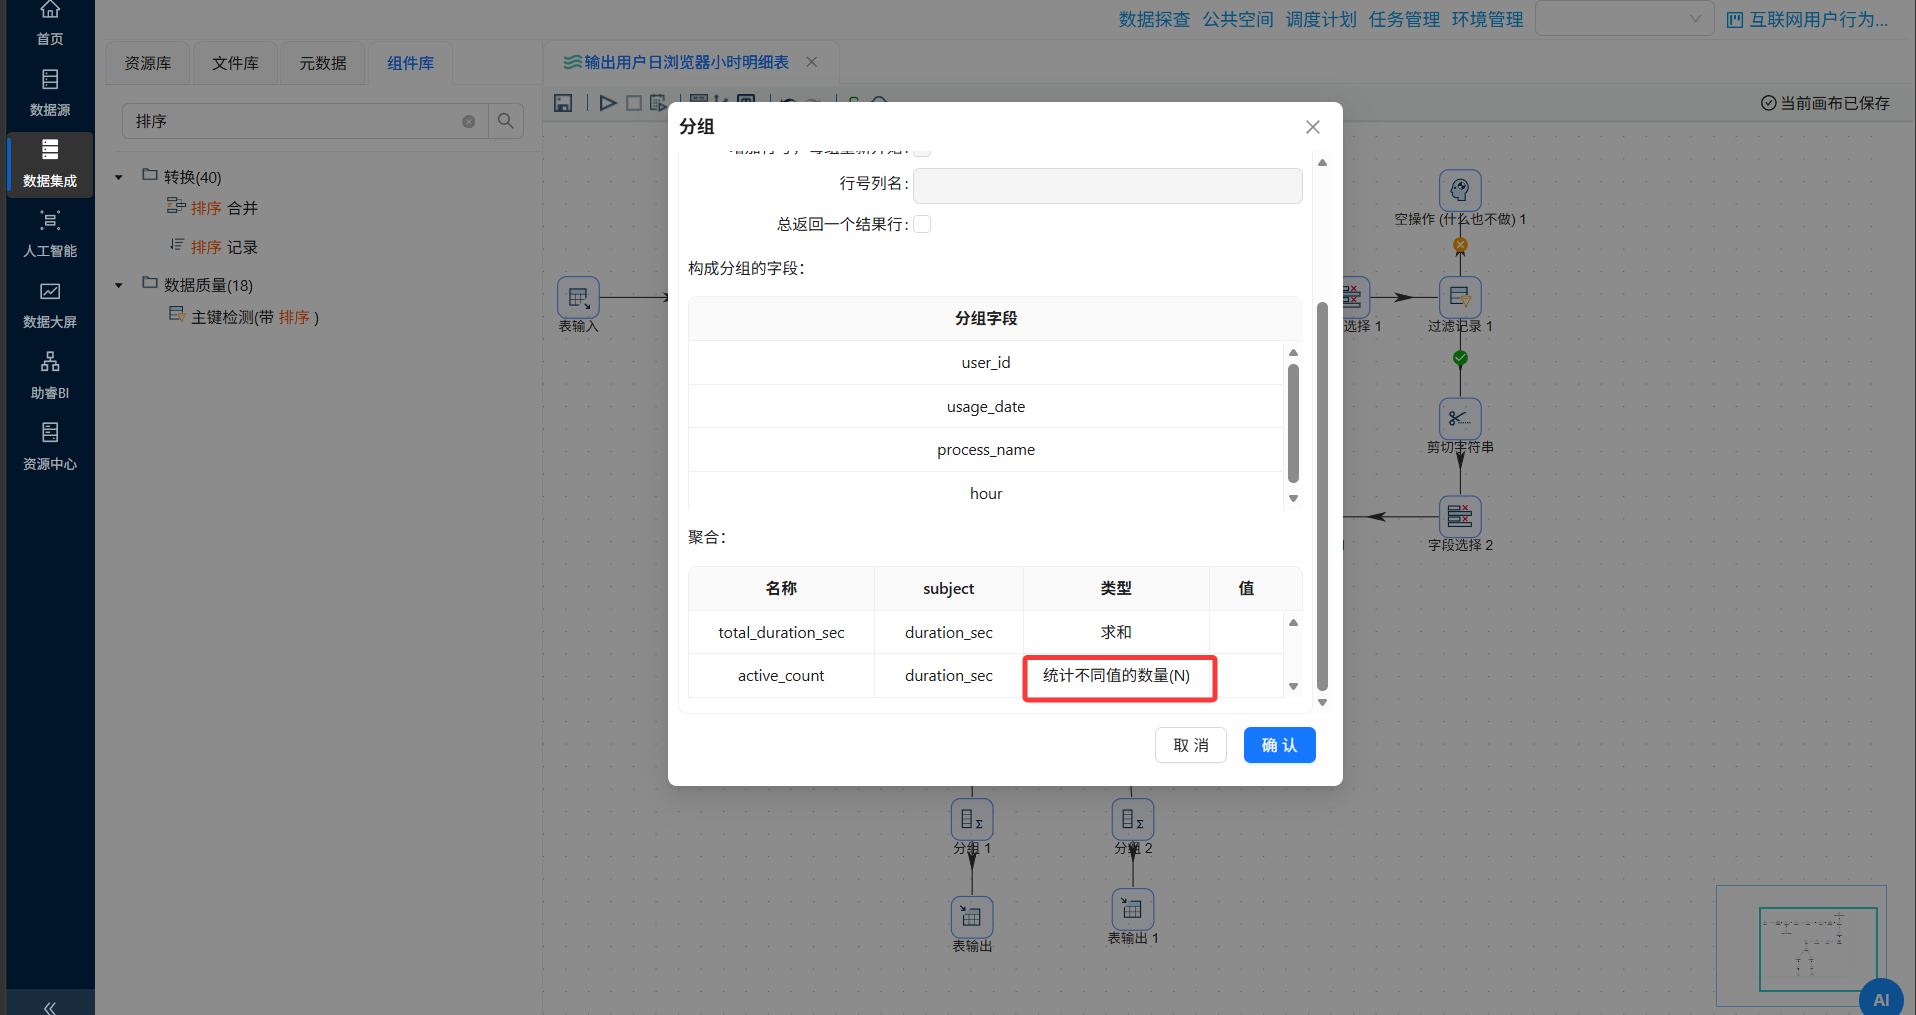Select the usage_date group field row
This screenshot has width=1916, height=1015.
click(x=986, y=406)
